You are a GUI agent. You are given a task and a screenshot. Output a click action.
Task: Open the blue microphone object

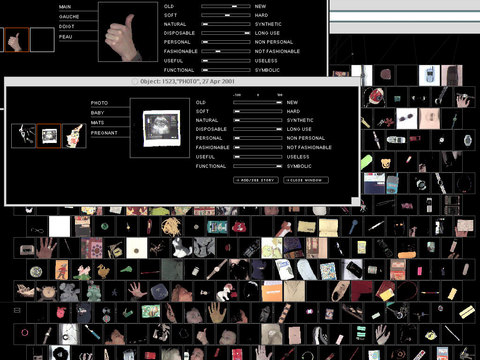coord(353,226)
